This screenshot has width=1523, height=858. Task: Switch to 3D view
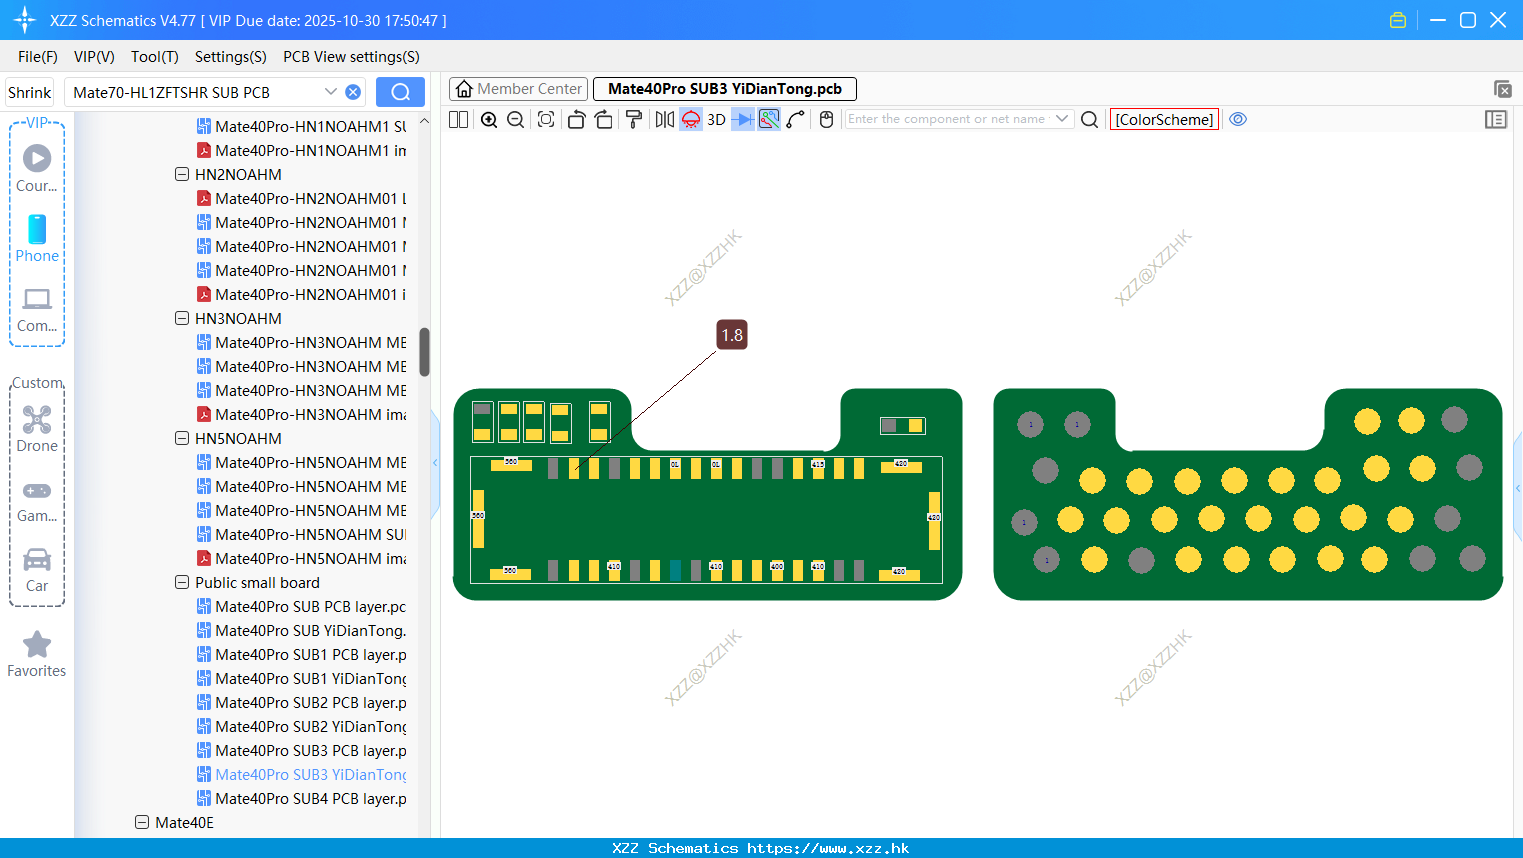(716, 119)
